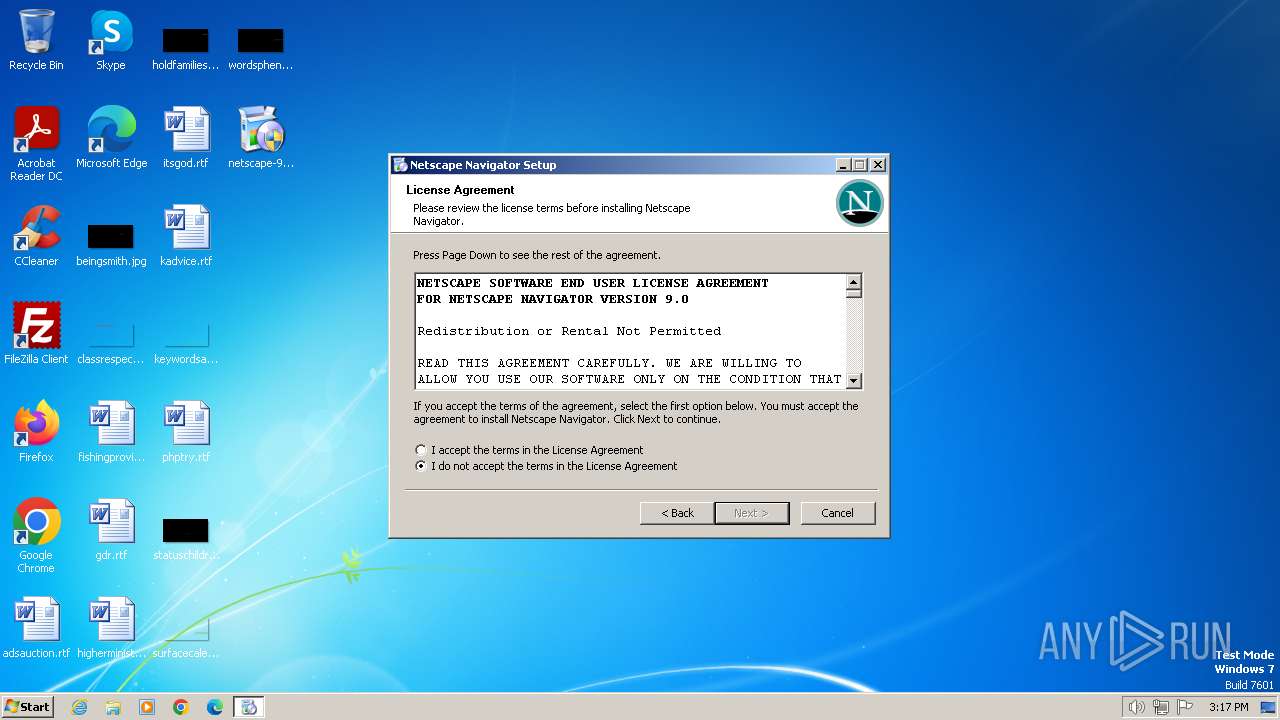
Task: Open the Firefox desktop shortcut
Action: [x=36, y=431]
